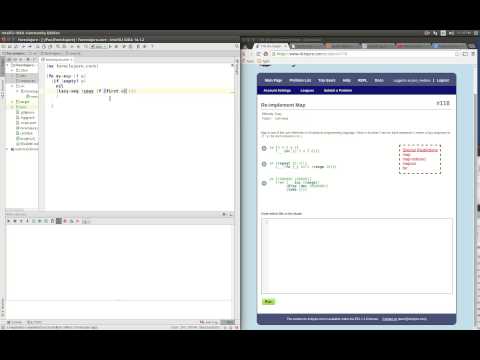Open session gear menu in top panel
This screenshot has height=360, width=480.
[x=476, y=33]
